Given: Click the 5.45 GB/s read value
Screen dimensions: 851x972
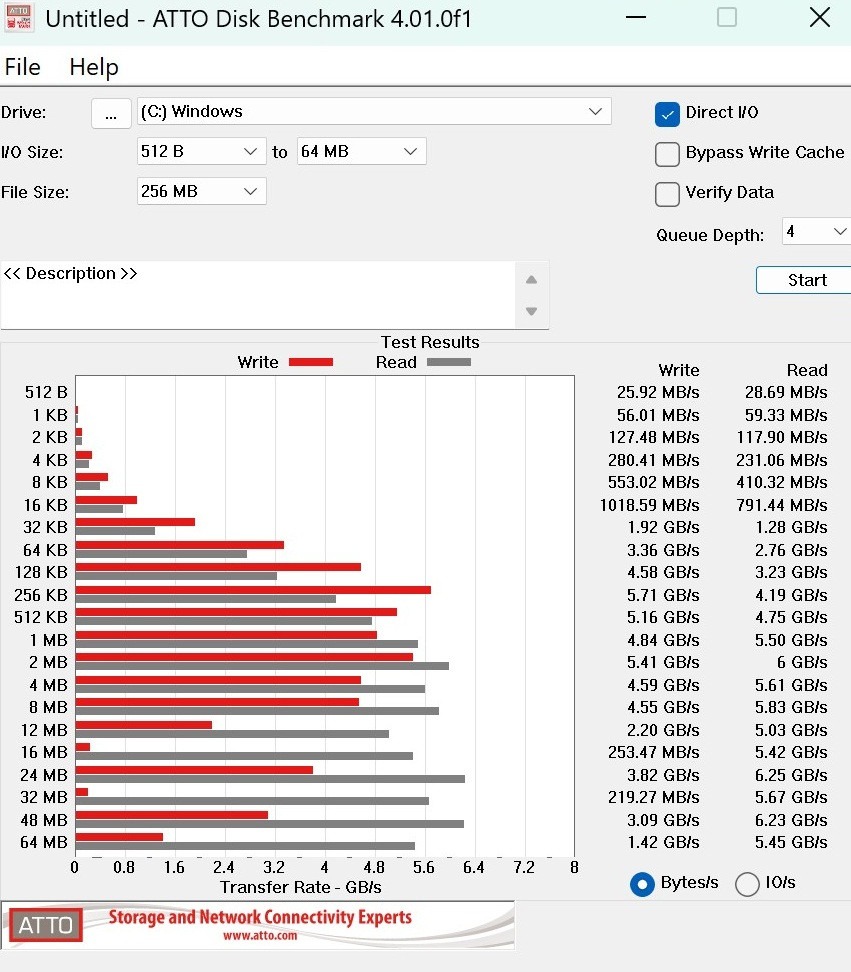Looking at the screenshot, I should pyautogui.click(x=791, y=842).
